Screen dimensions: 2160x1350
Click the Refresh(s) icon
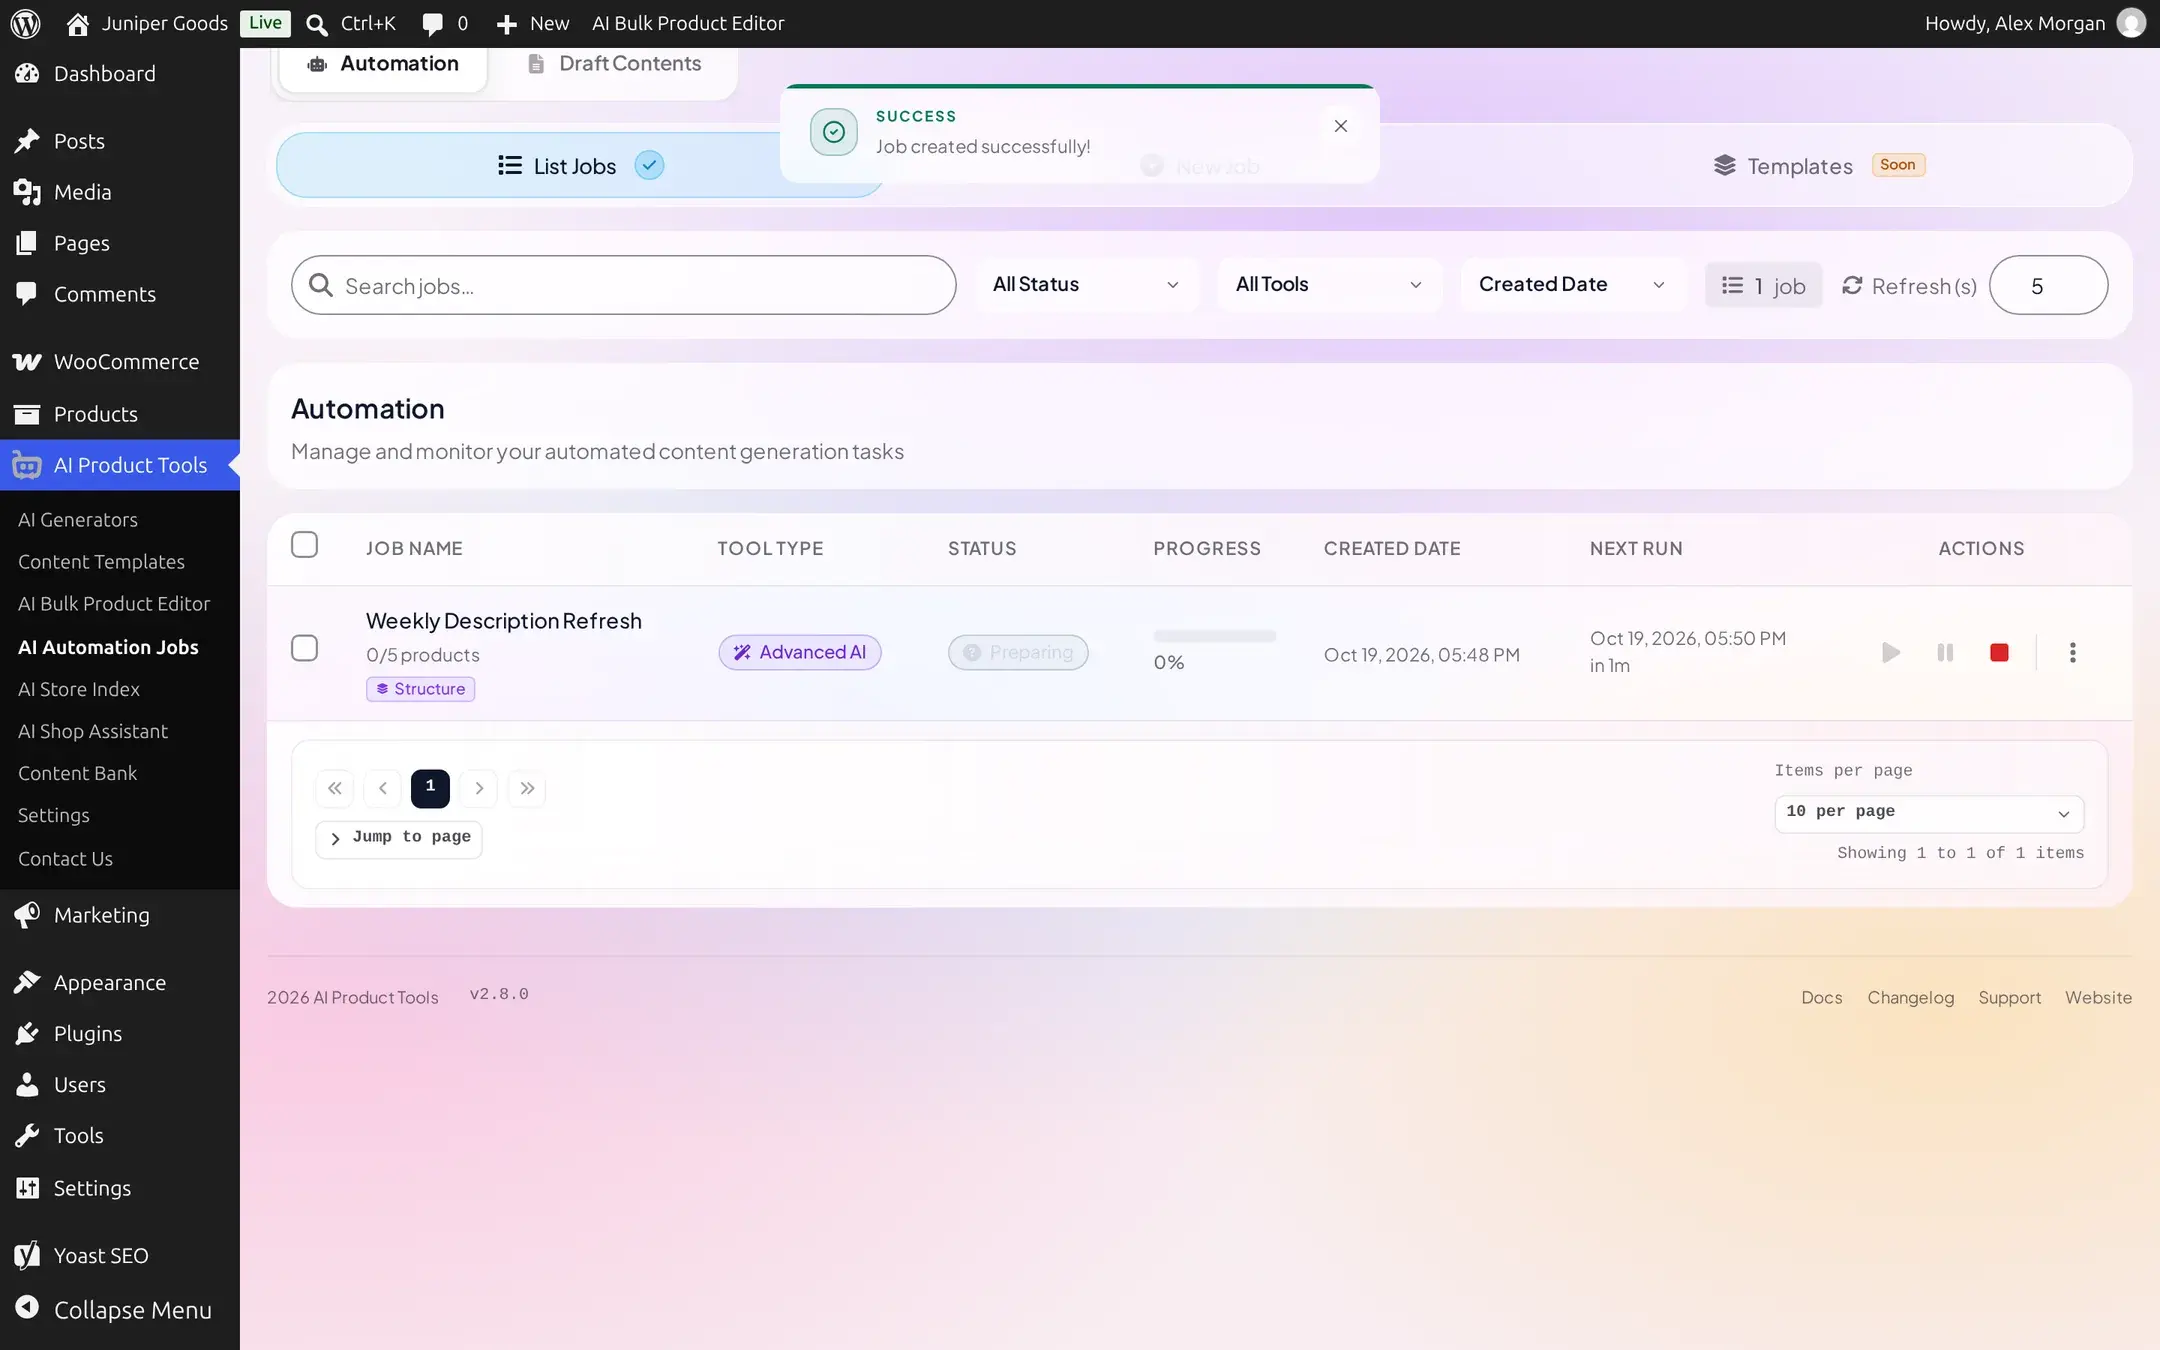(x=1852, y=286)
